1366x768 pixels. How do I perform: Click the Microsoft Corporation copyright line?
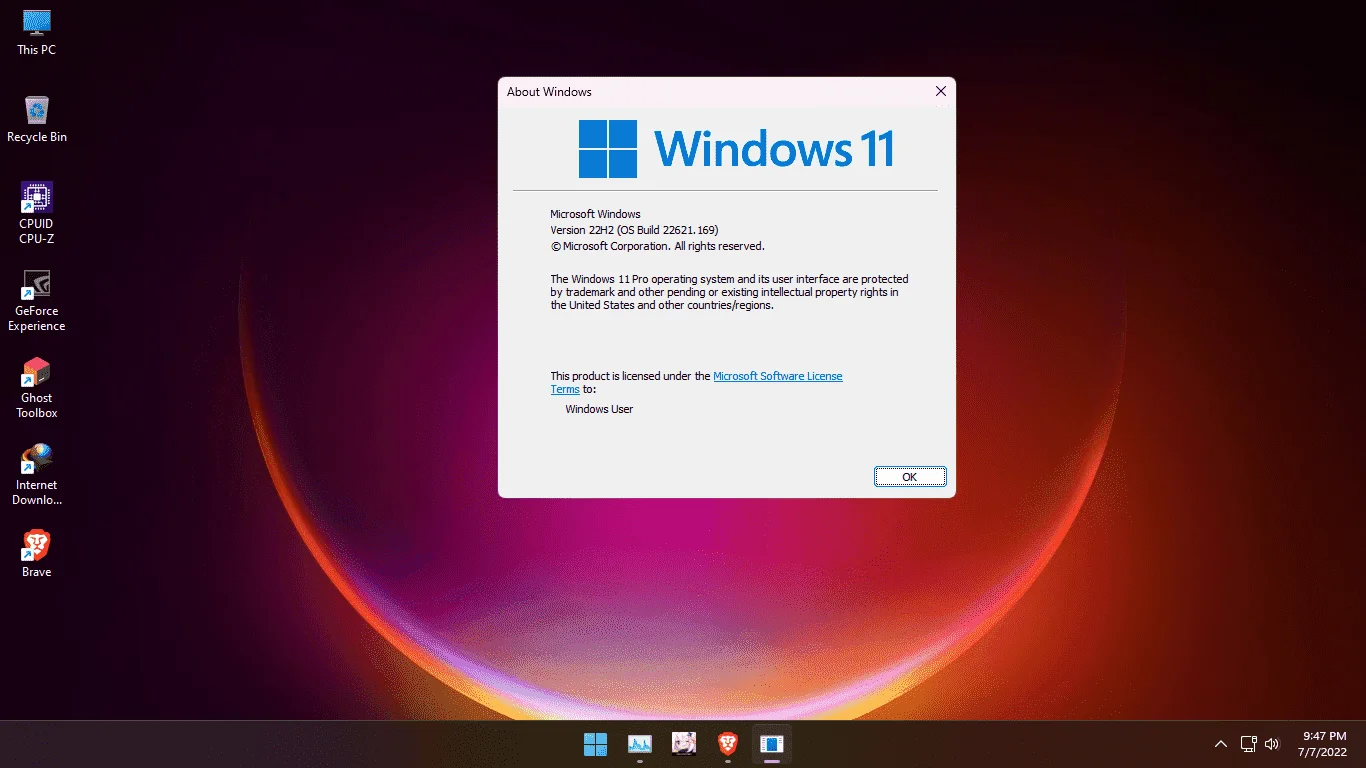657,246
